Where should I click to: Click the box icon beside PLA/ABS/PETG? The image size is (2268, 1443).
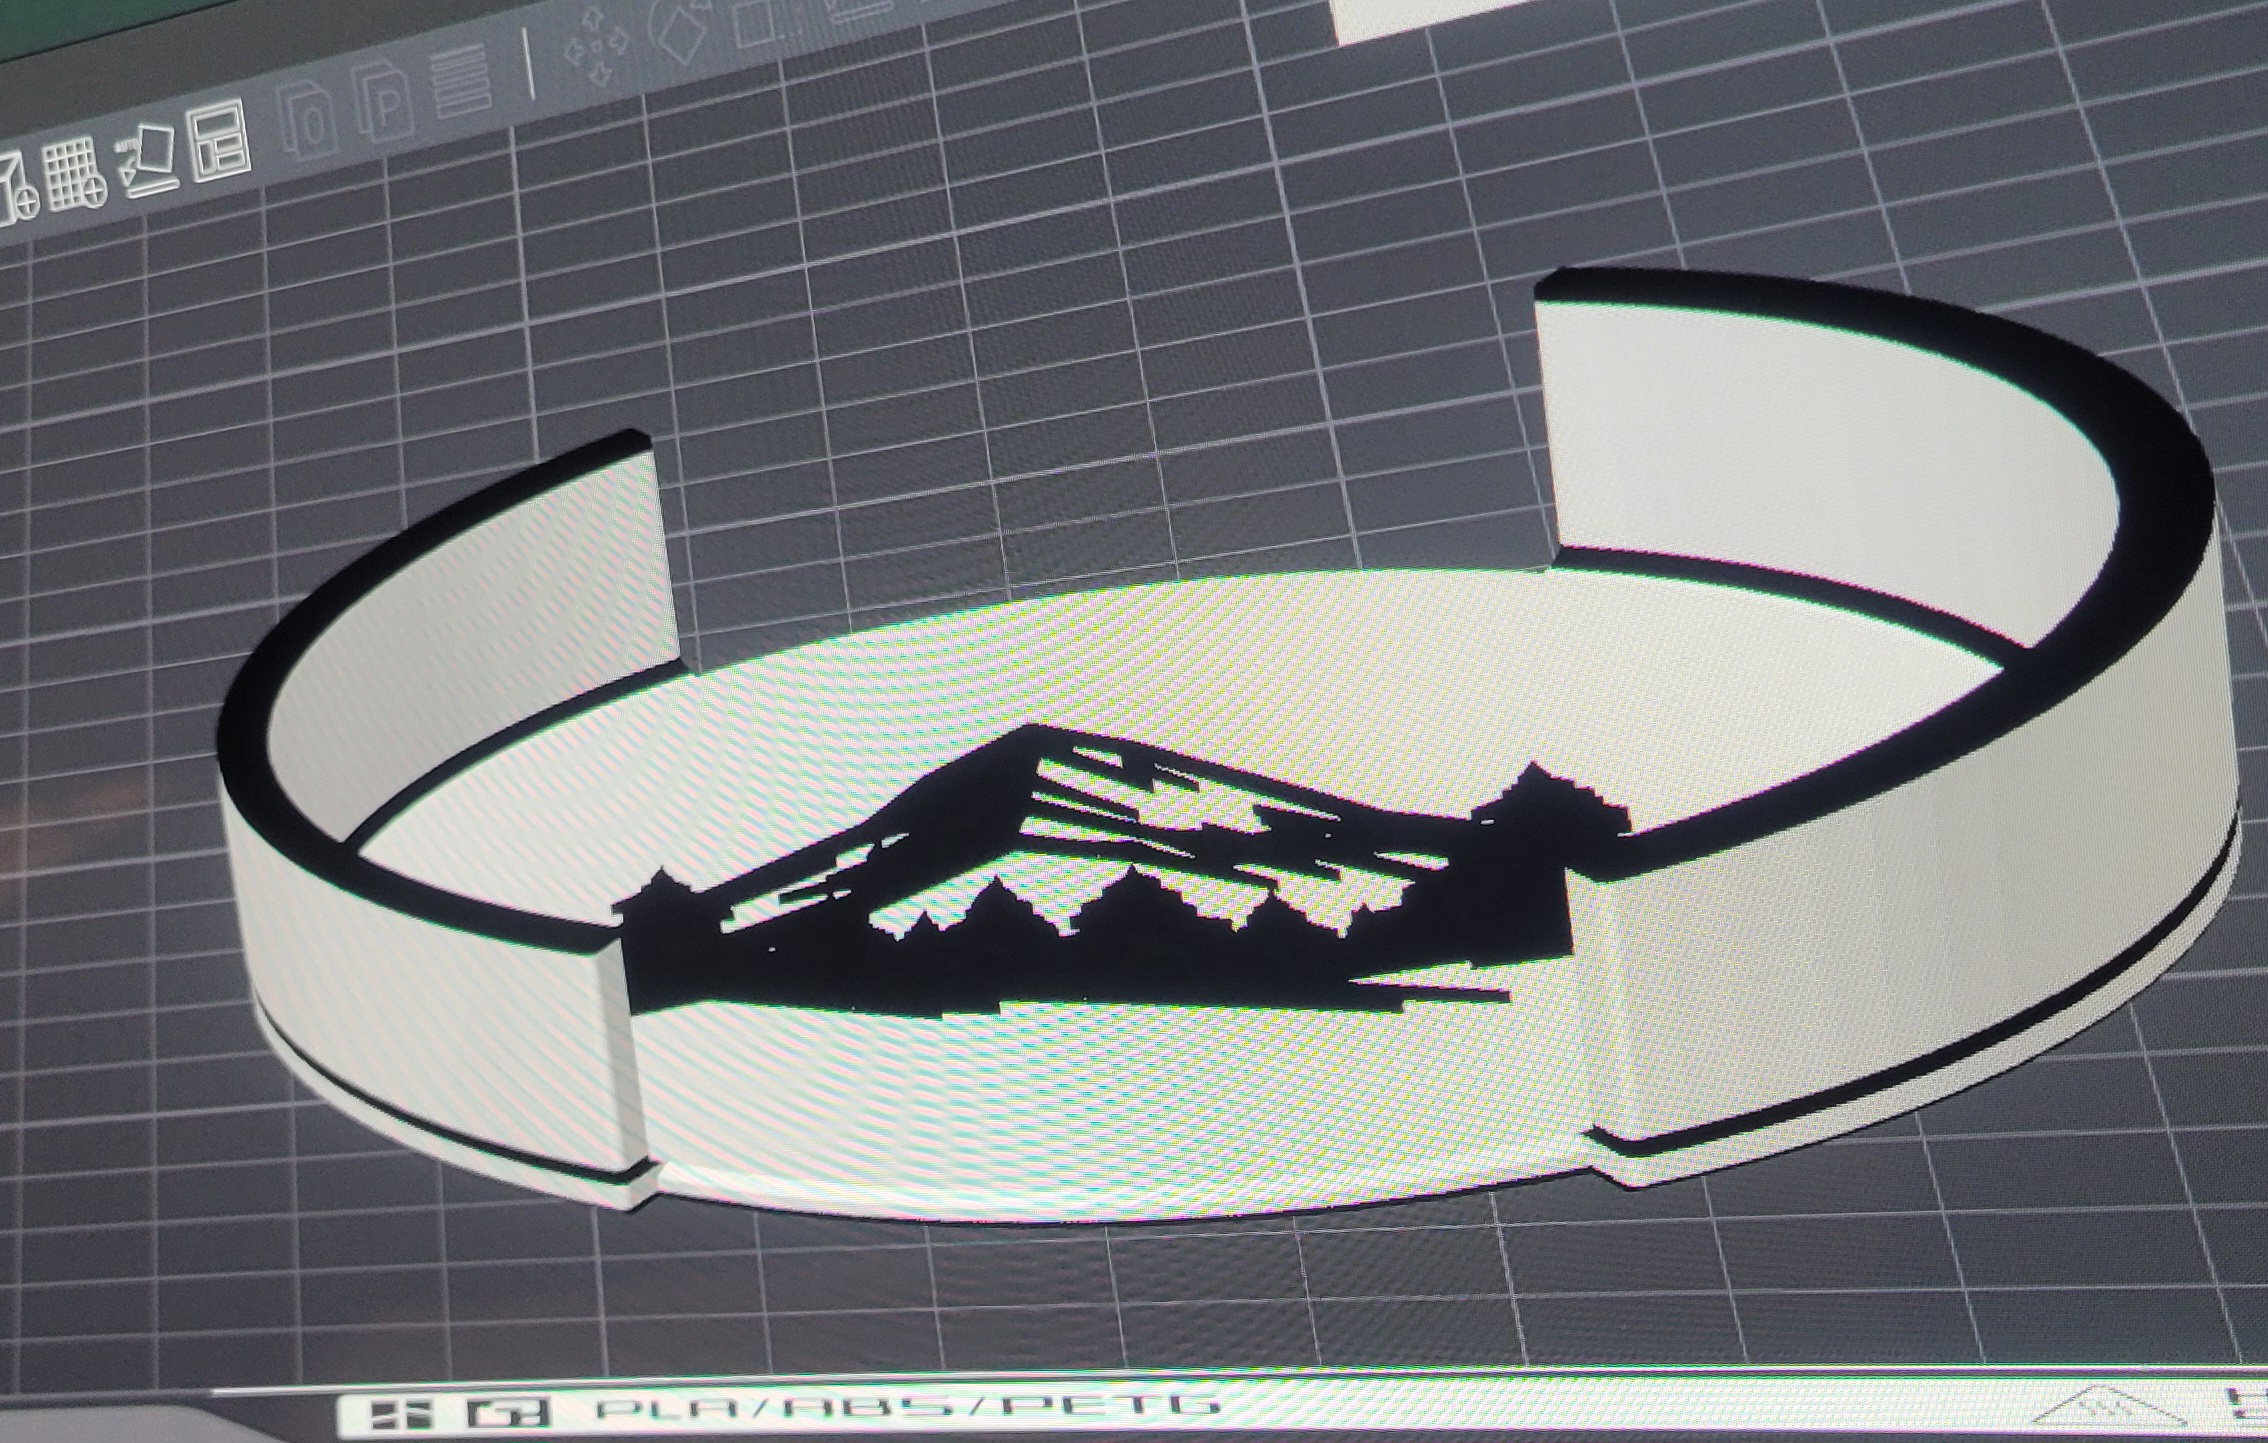508,1411
